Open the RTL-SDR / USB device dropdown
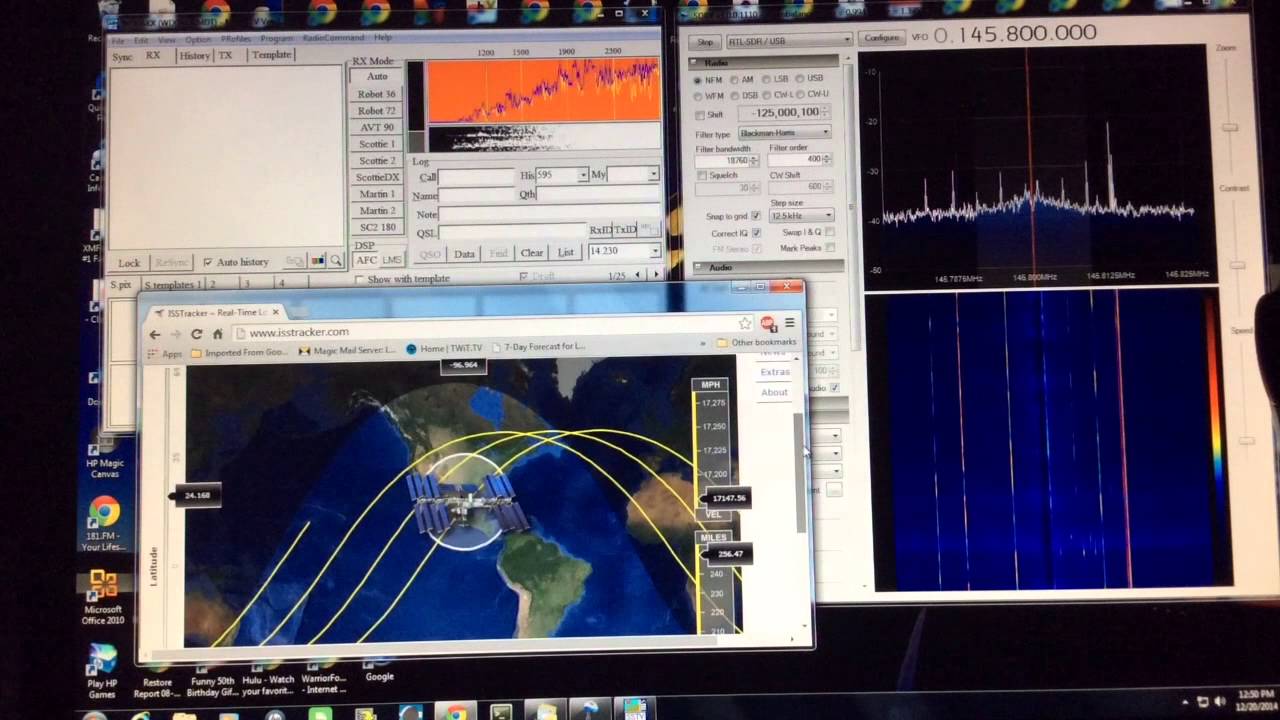This screenshot has height=720, width=1280. [x=789, y=40]
